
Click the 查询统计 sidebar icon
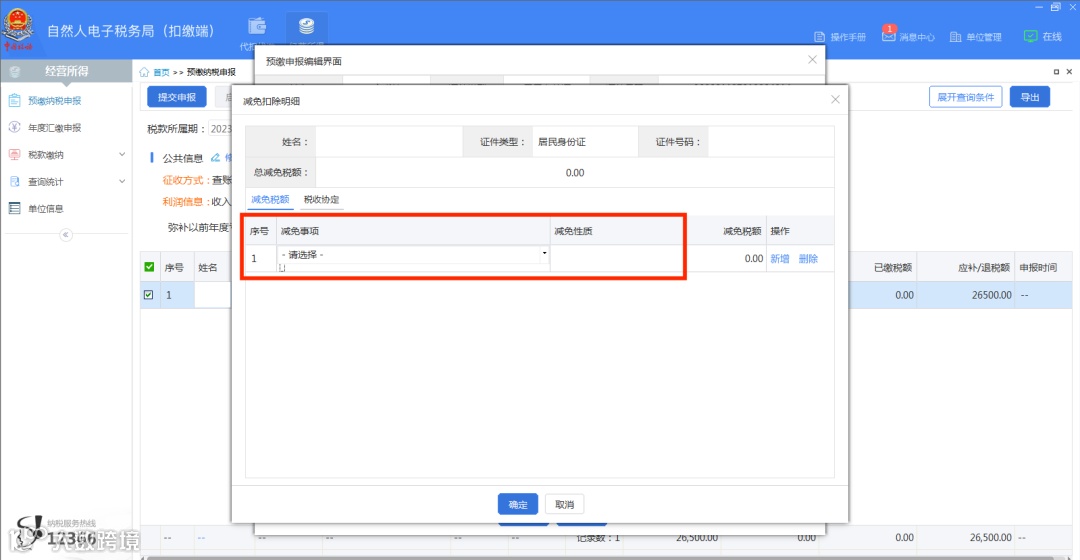pyautogui.click(x=14, y=181)
